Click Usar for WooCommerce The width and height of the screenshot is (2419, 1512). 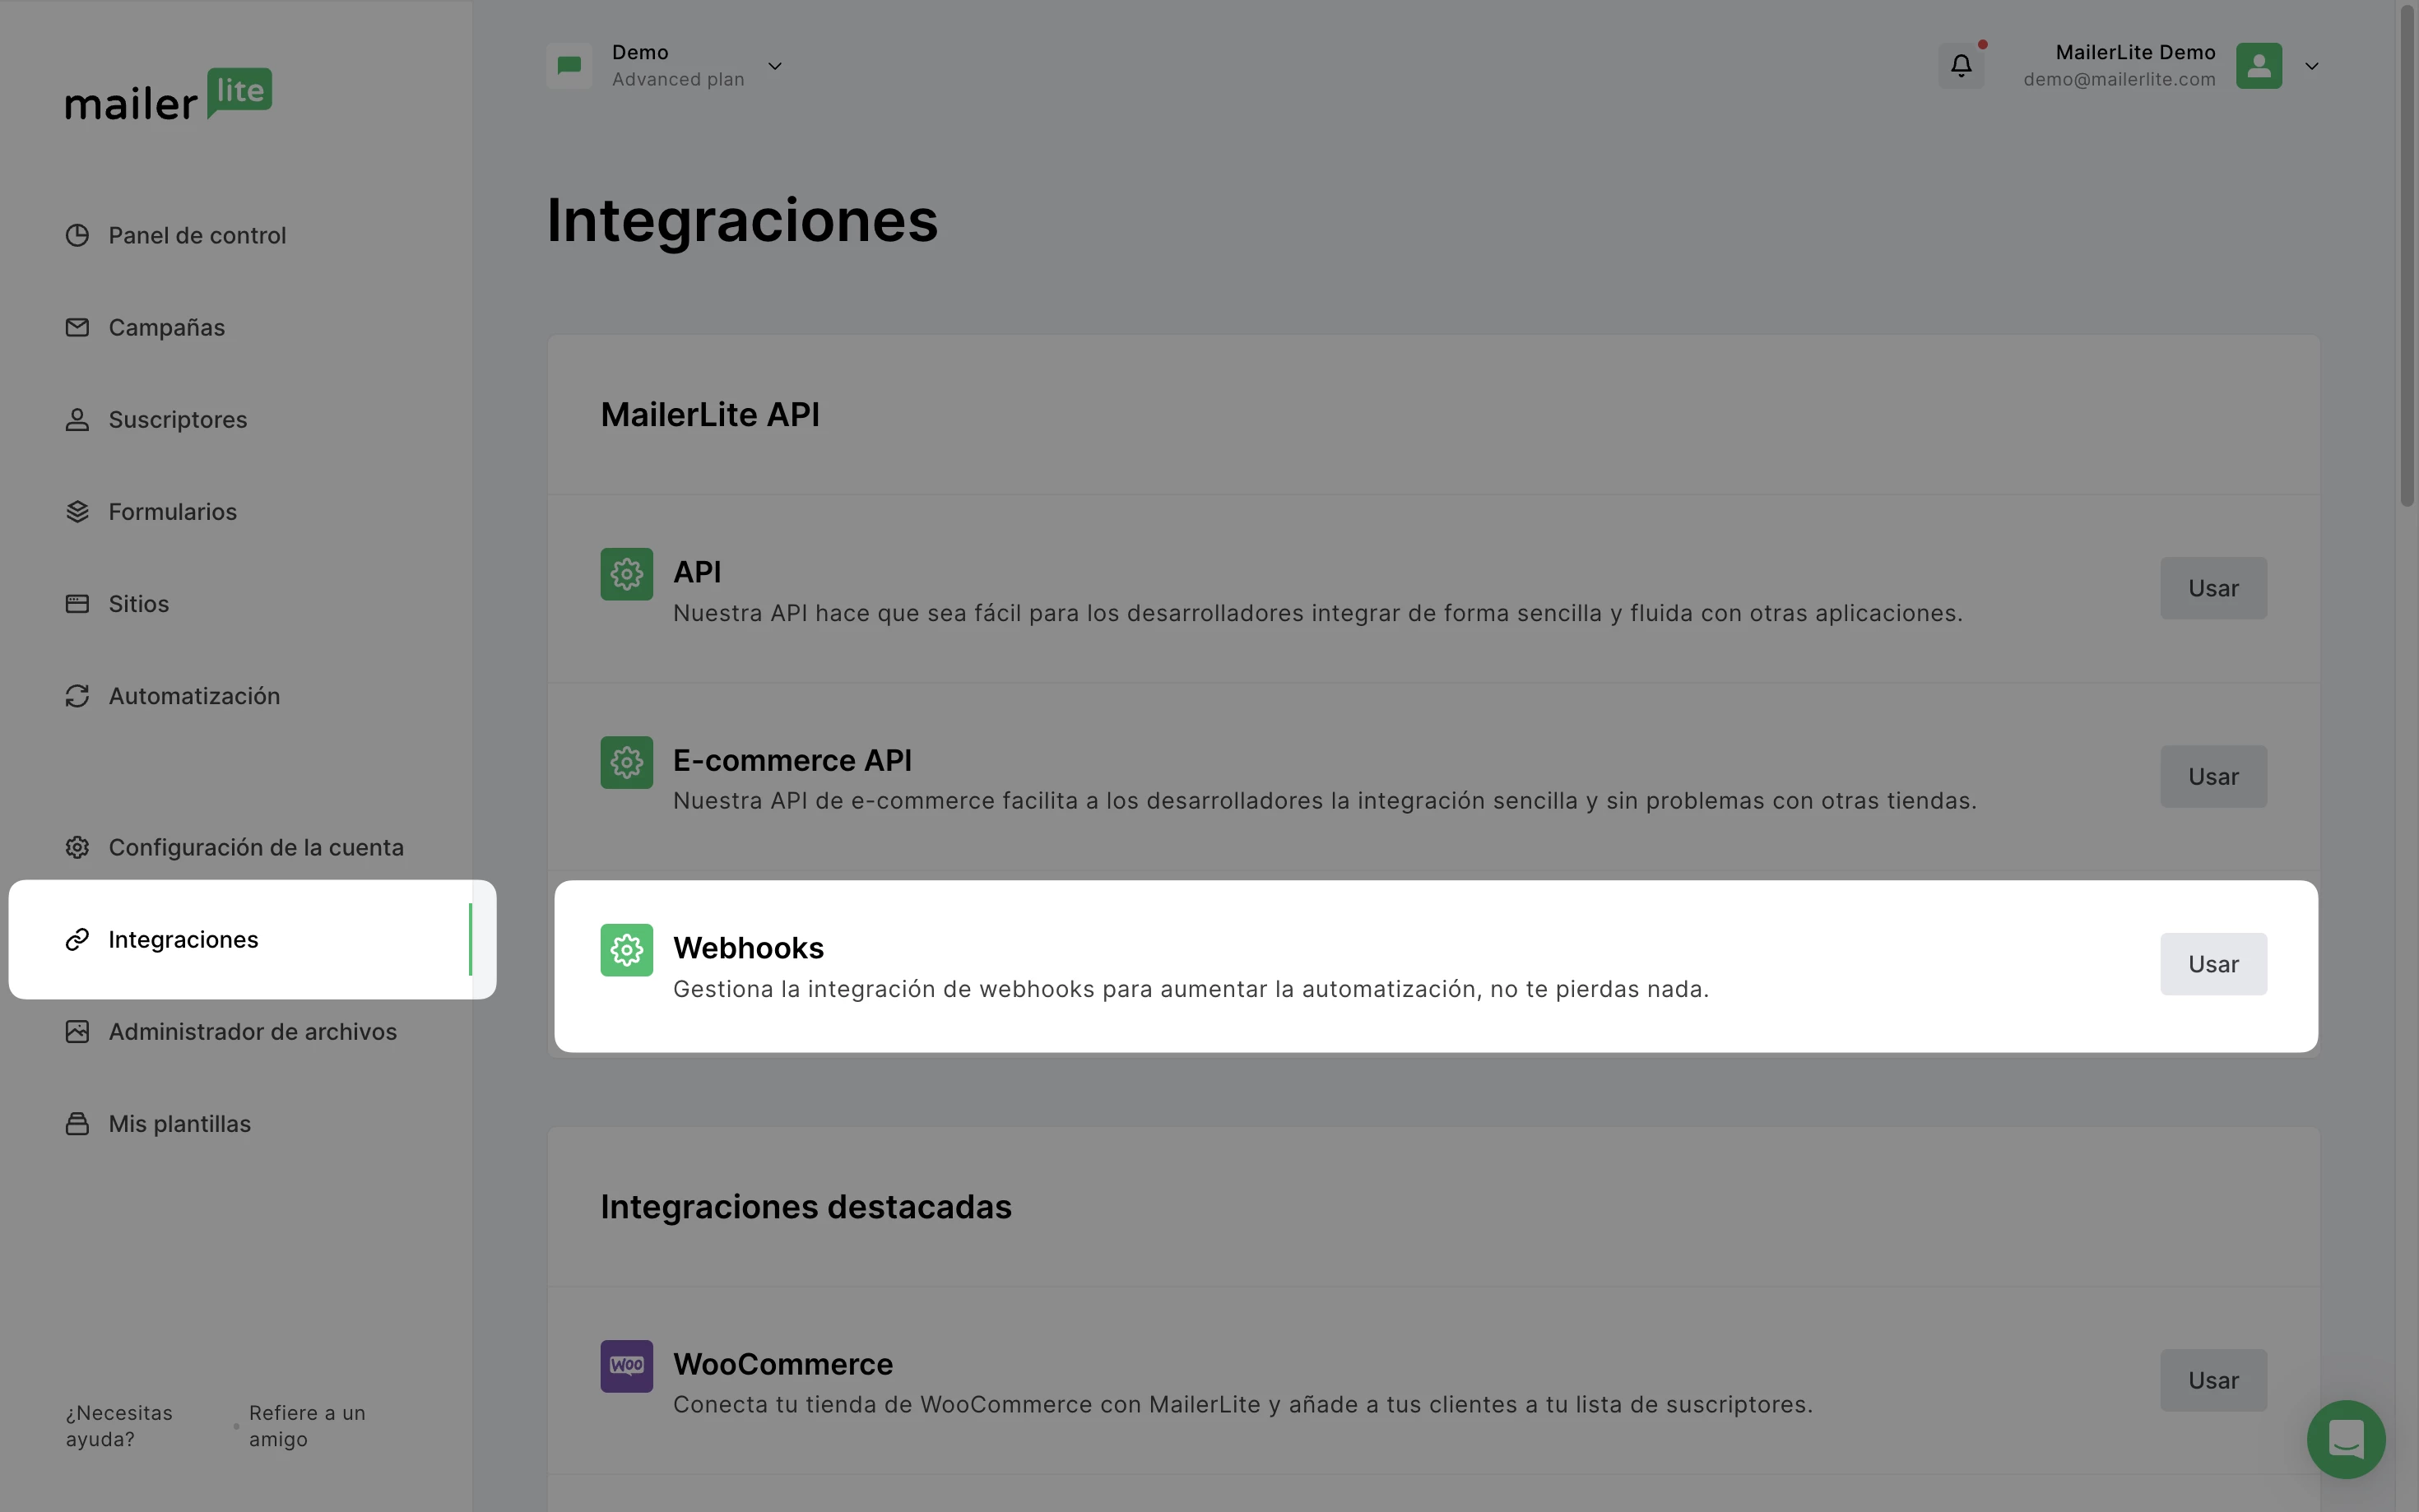(x=2213, y=1380)
